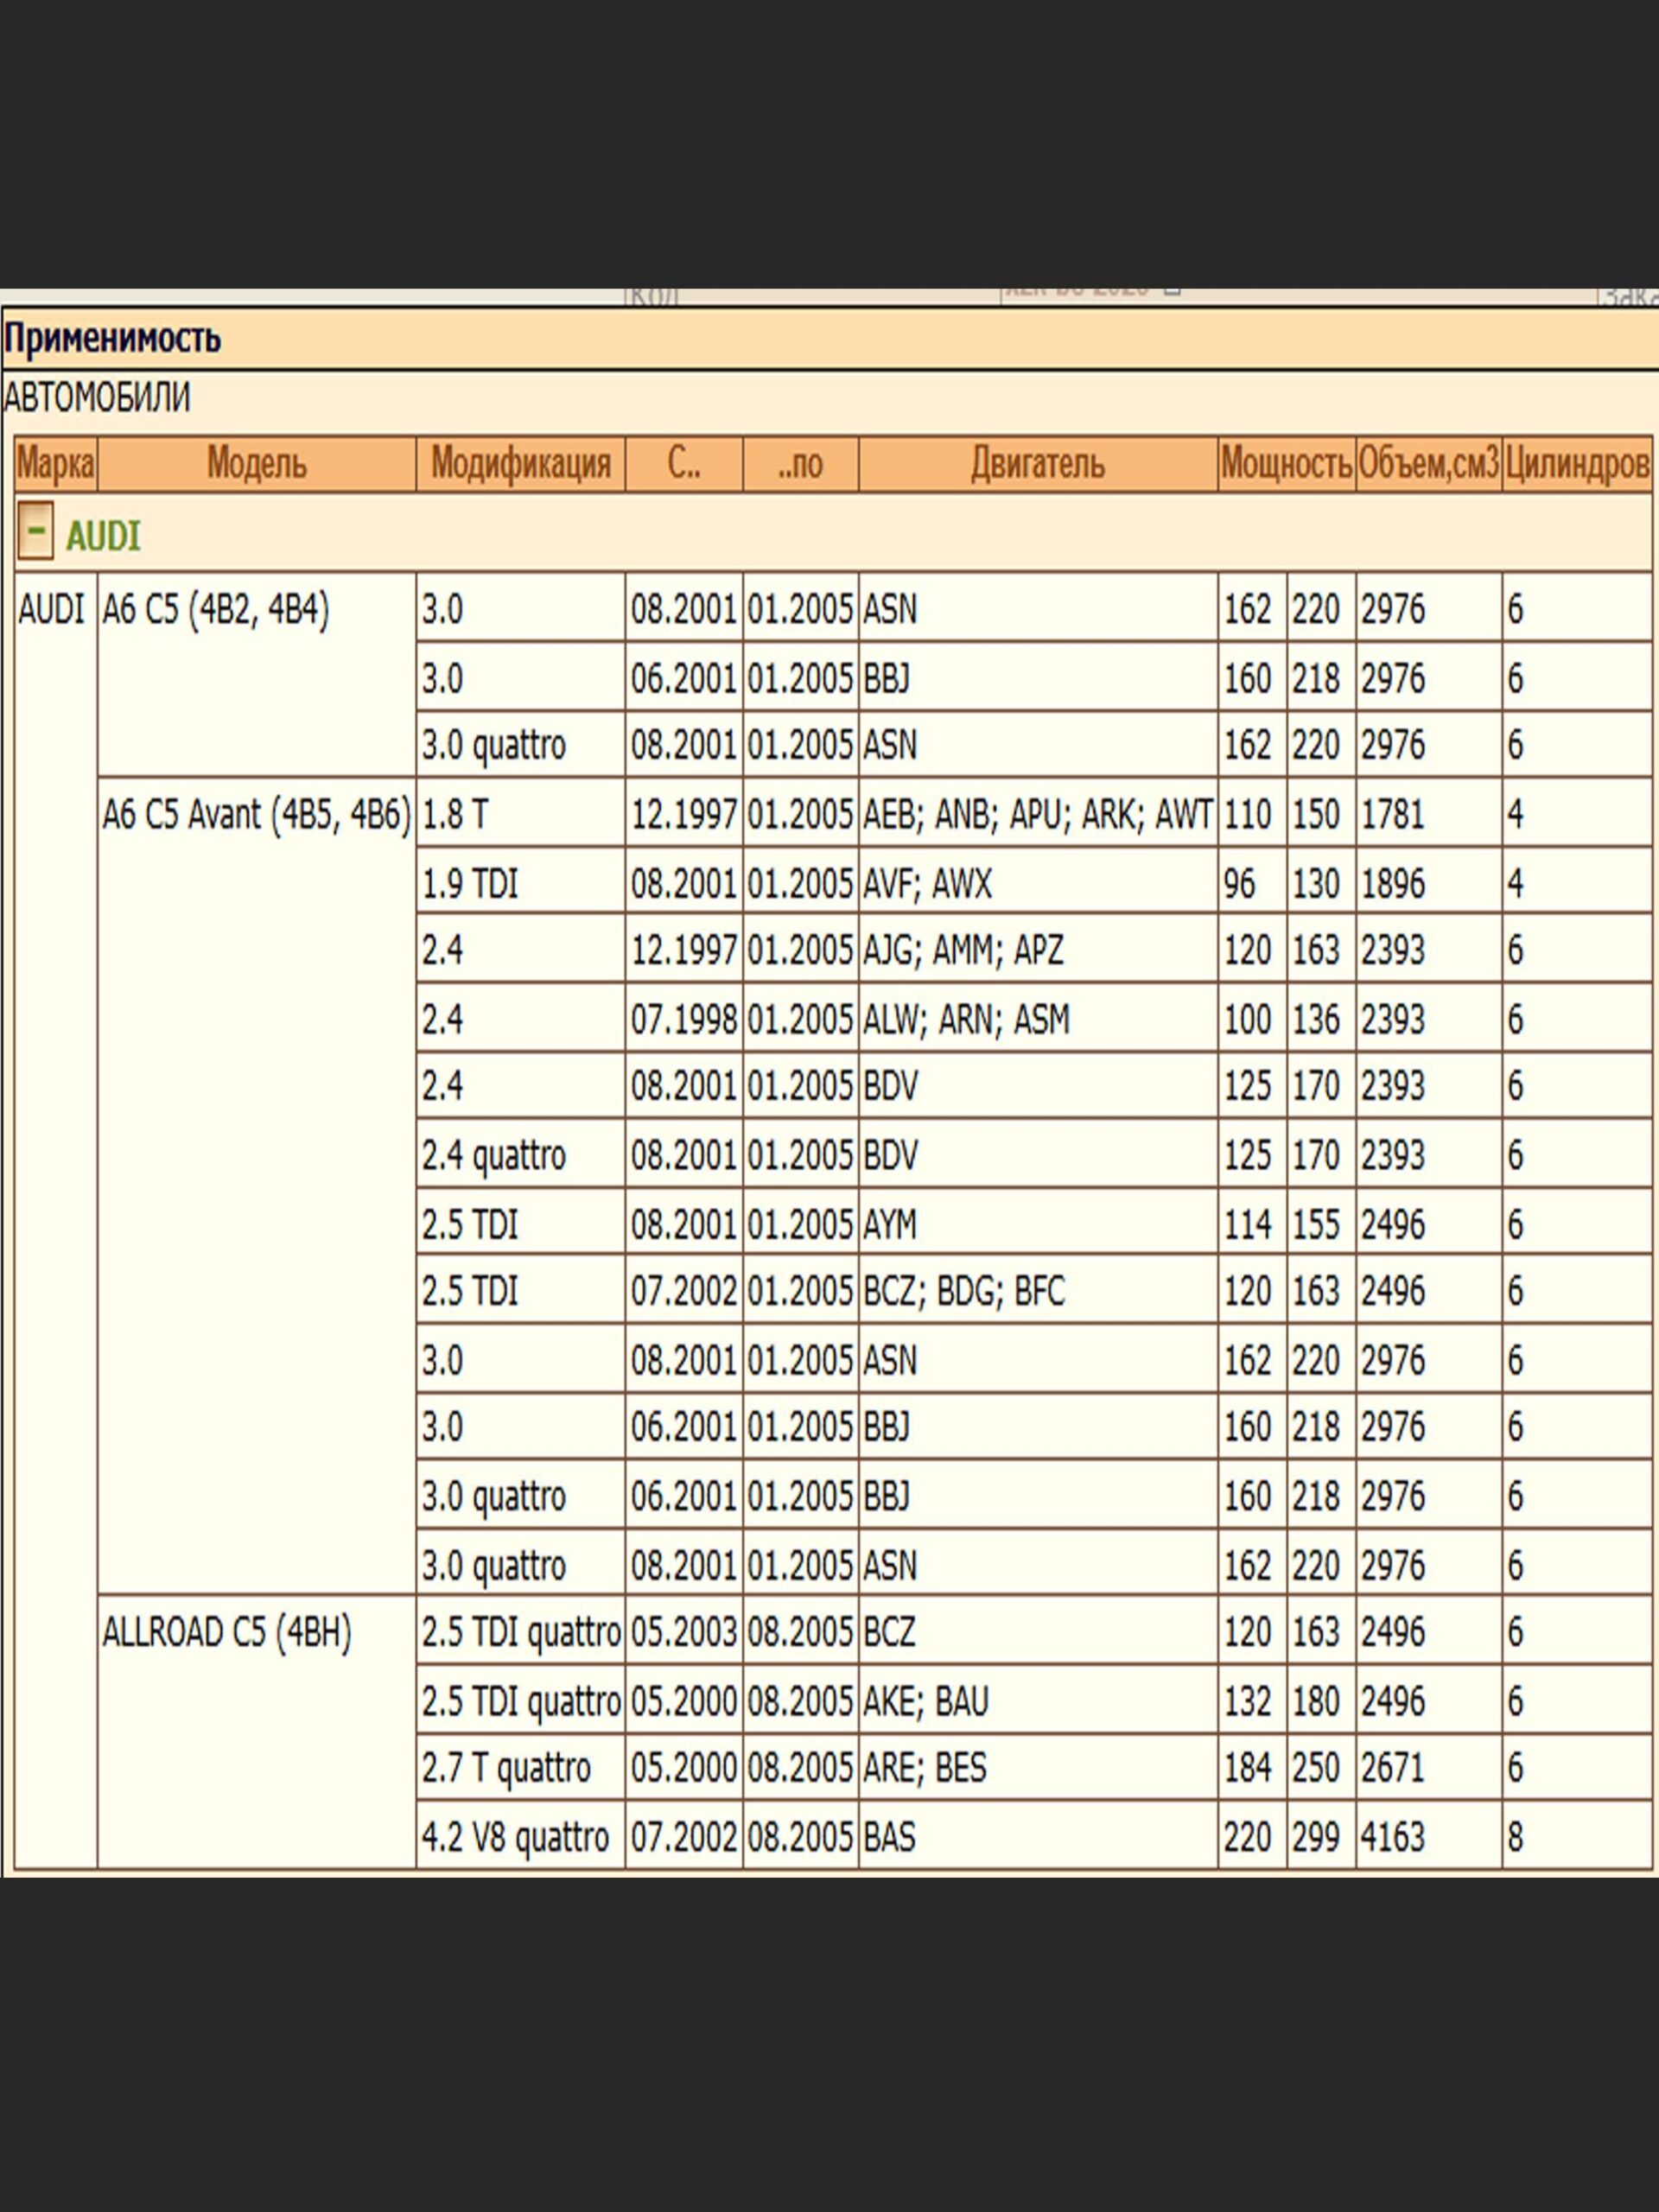Click the green AUDI group label
Viewport: 1659px width, 2212px height.
[103, 537]
